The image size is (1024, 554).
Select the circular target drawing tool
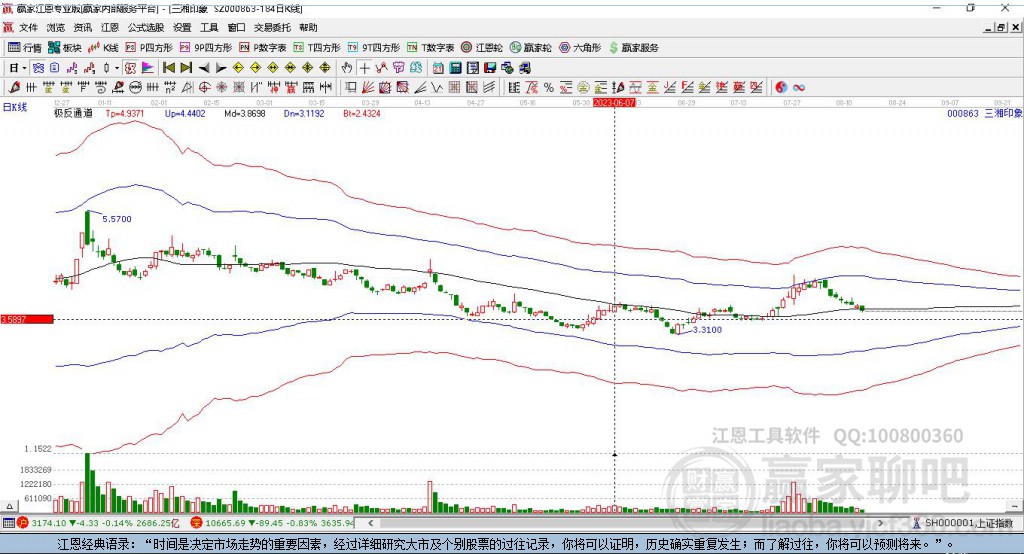[x=204, y=87]
